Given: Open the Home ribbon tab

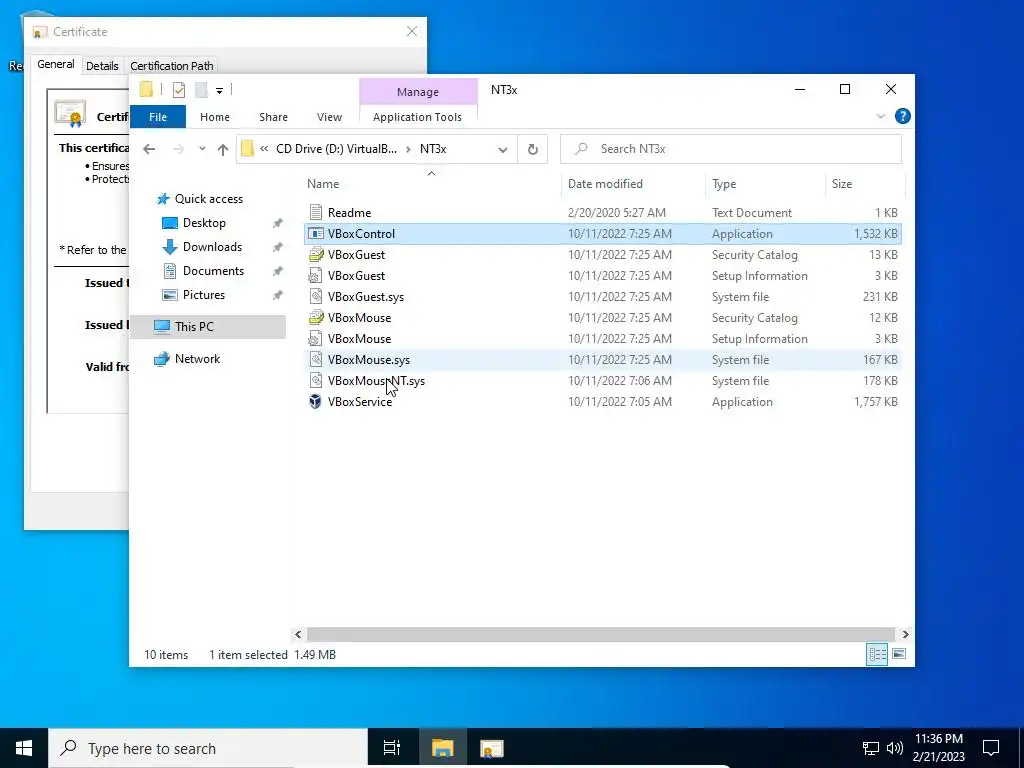Looking at the screenshot, I should 215,117.
